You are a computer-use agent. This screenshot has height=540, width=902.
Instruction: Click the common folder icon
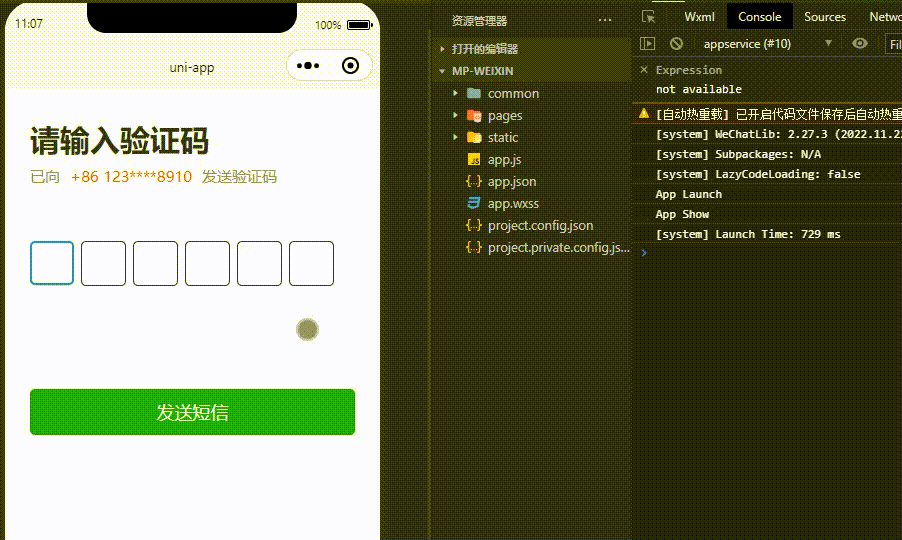(x=474, y=93)
